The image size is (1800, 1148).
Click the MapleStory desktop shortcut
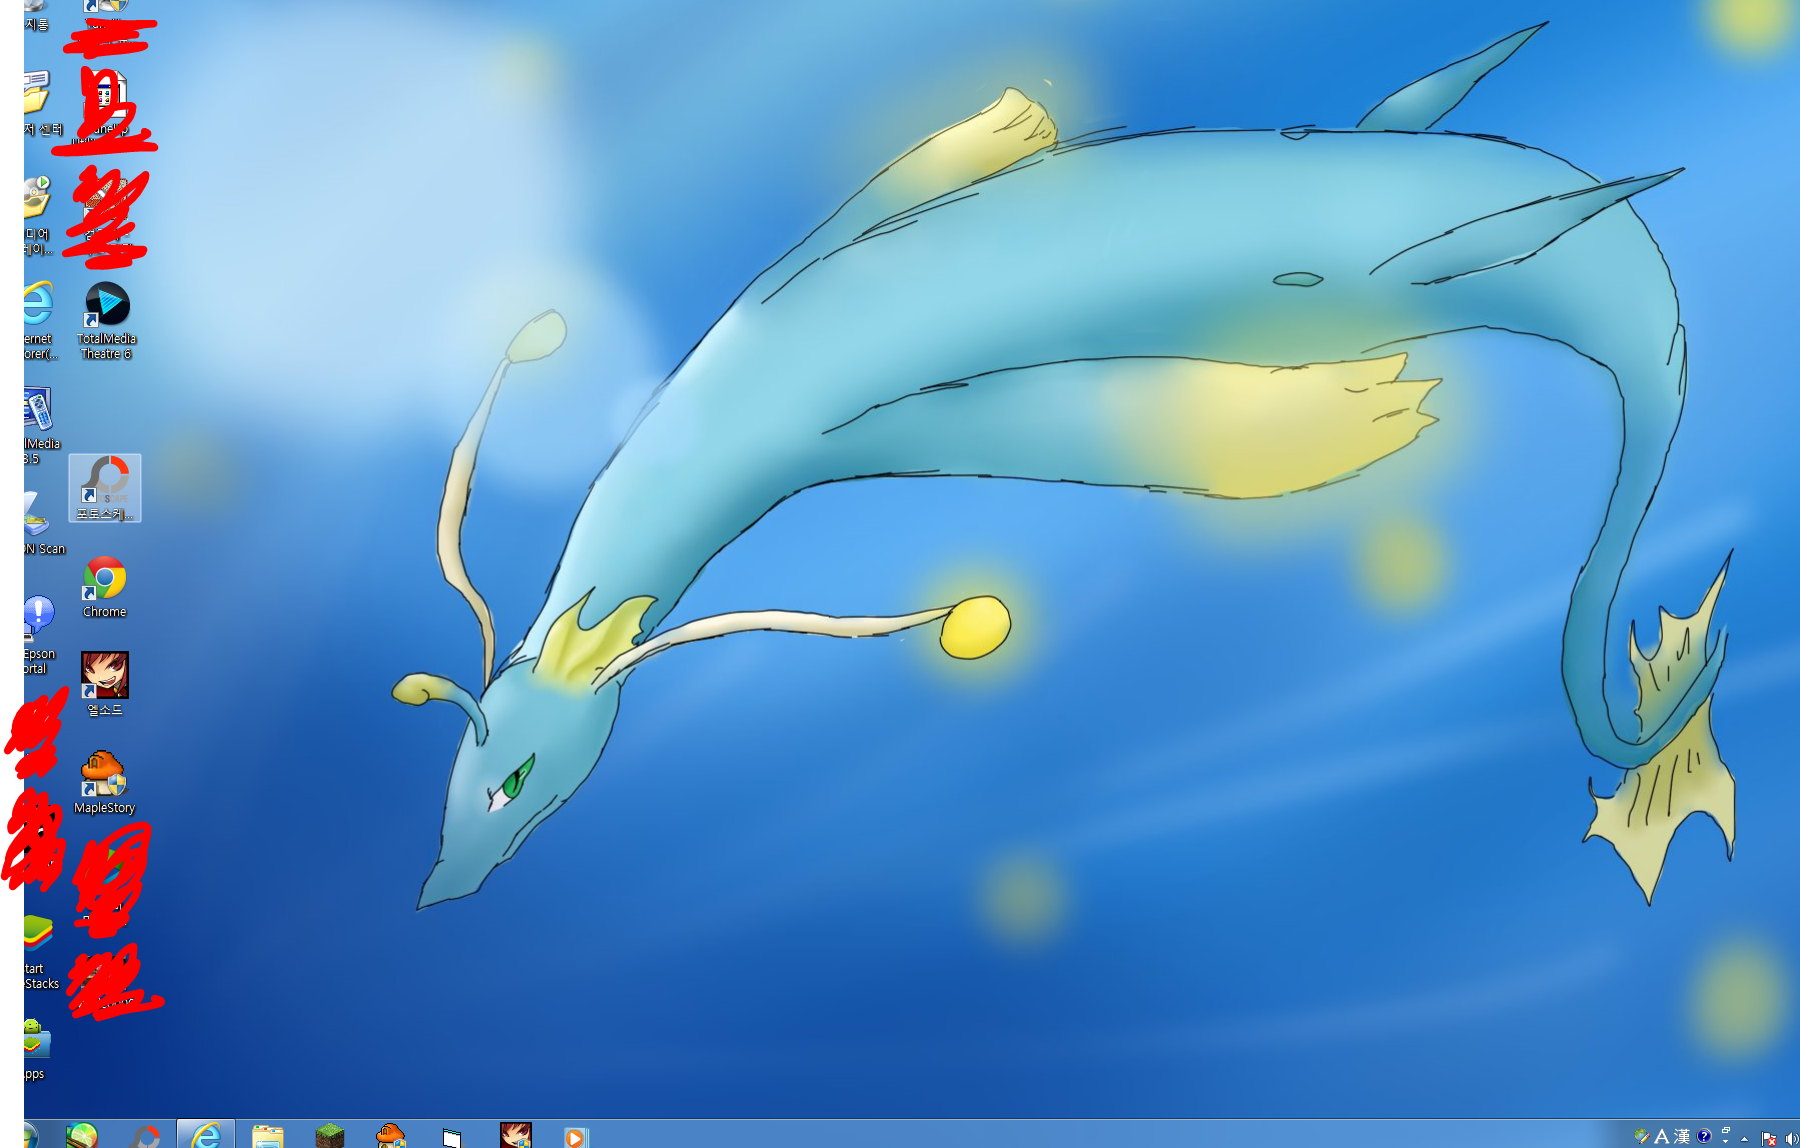click(x=103, y=775)
